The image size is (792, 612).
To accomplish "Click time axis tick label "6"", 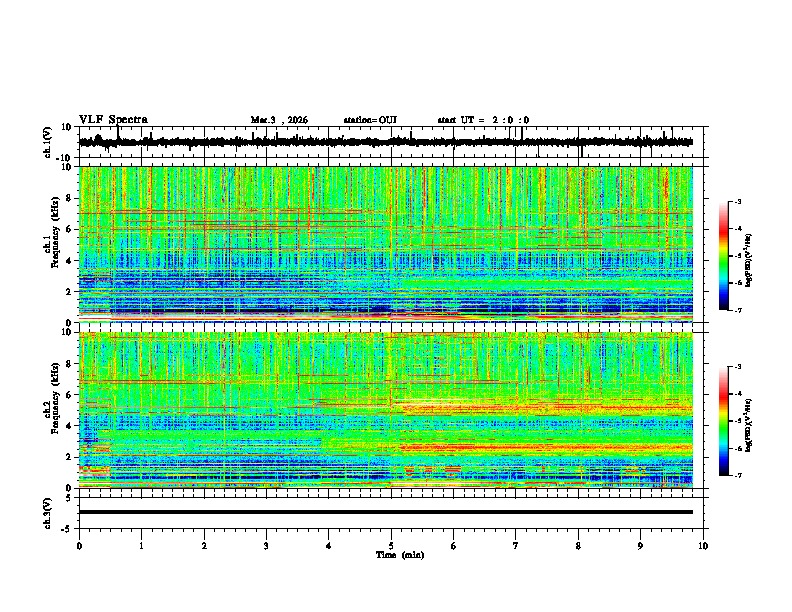I will click(x=454, y=546).
